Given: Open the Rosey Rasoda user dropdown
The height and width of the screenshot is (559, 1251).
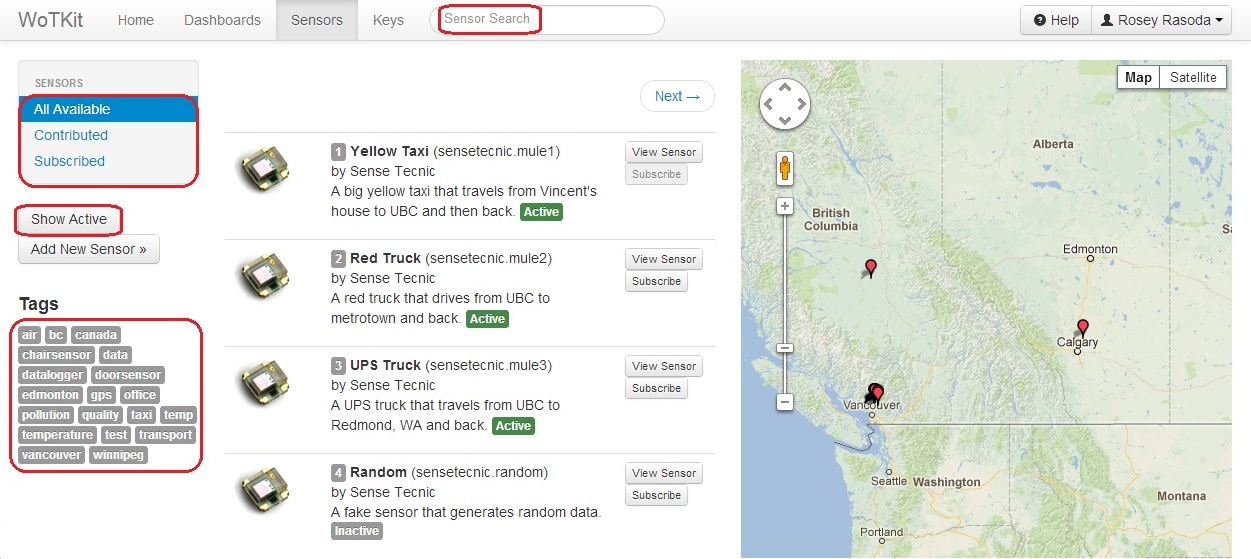Looking at the screenshot, I should [x=1161, y=20].
